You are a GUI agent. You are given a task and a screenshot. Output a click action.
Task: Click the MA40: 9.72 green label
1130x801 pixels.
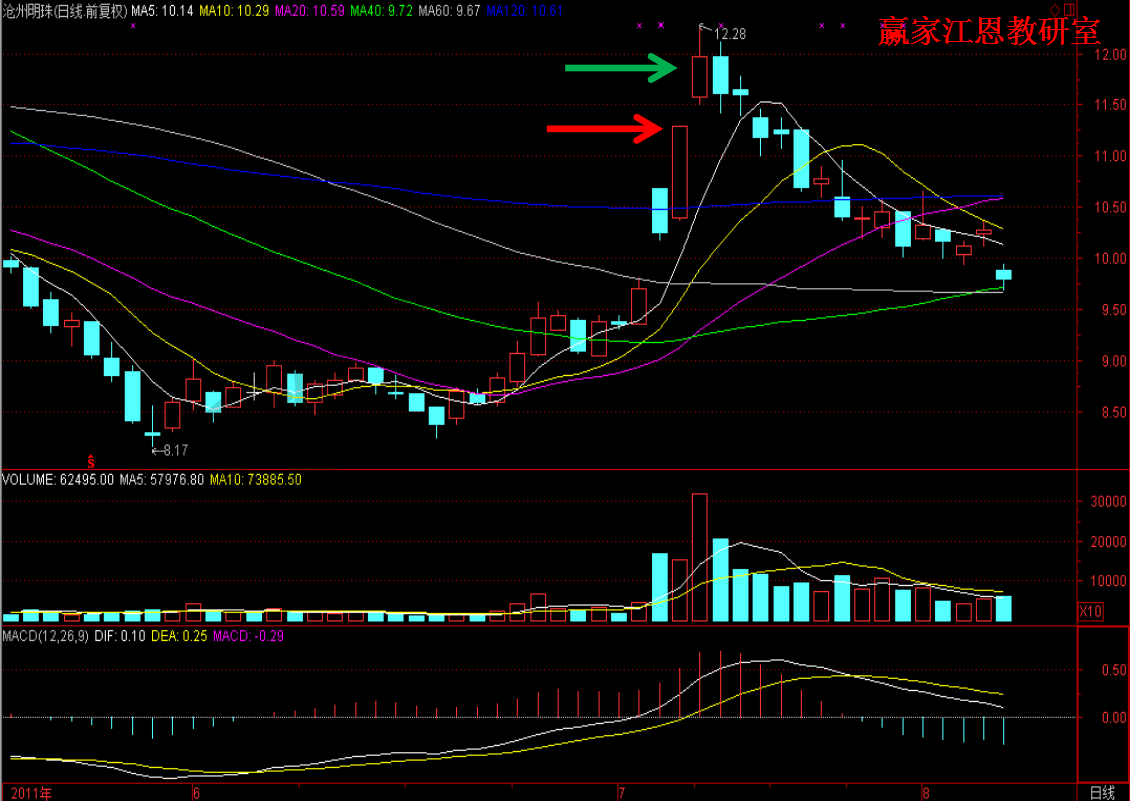coord(381,10)
